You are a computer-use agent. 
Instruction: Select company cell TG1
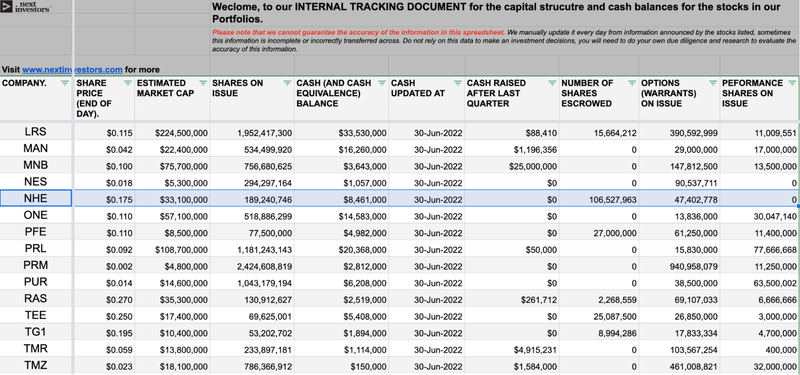coord(35,332)
